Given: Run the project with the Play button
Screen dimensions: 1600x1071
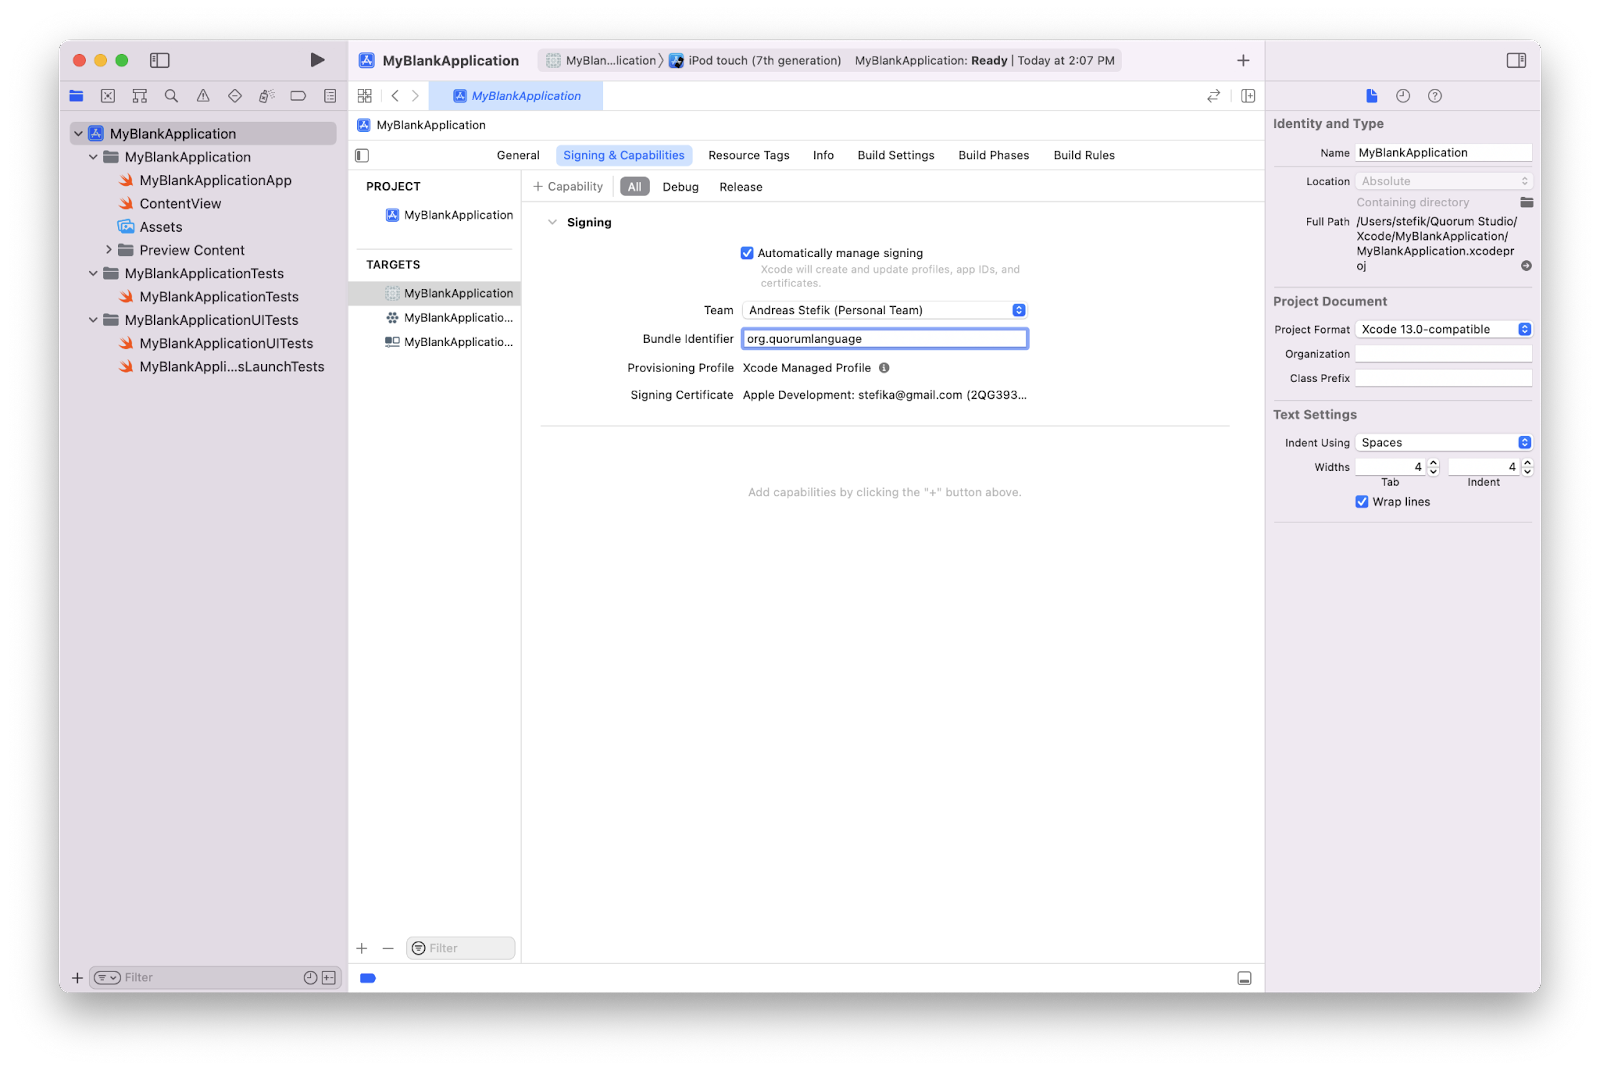Looking at the screenshot, I should tap(317, 60).
